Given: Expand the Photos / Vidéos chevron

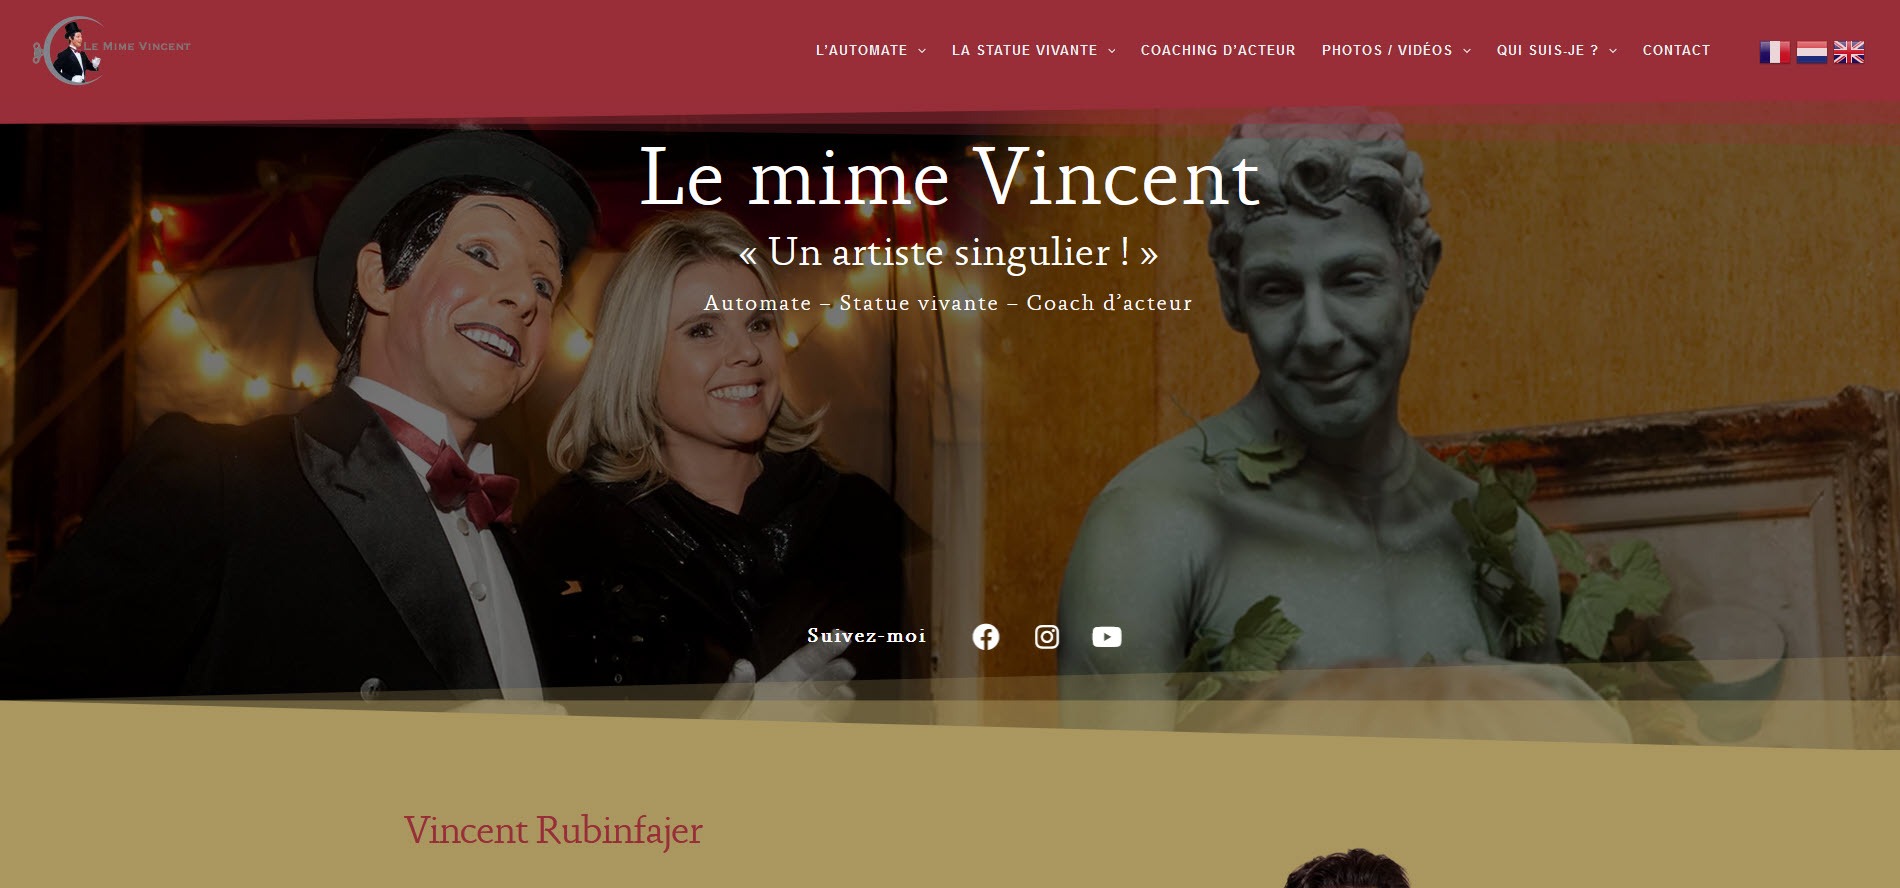Looking at the screenshot, I should (1467, 51).
